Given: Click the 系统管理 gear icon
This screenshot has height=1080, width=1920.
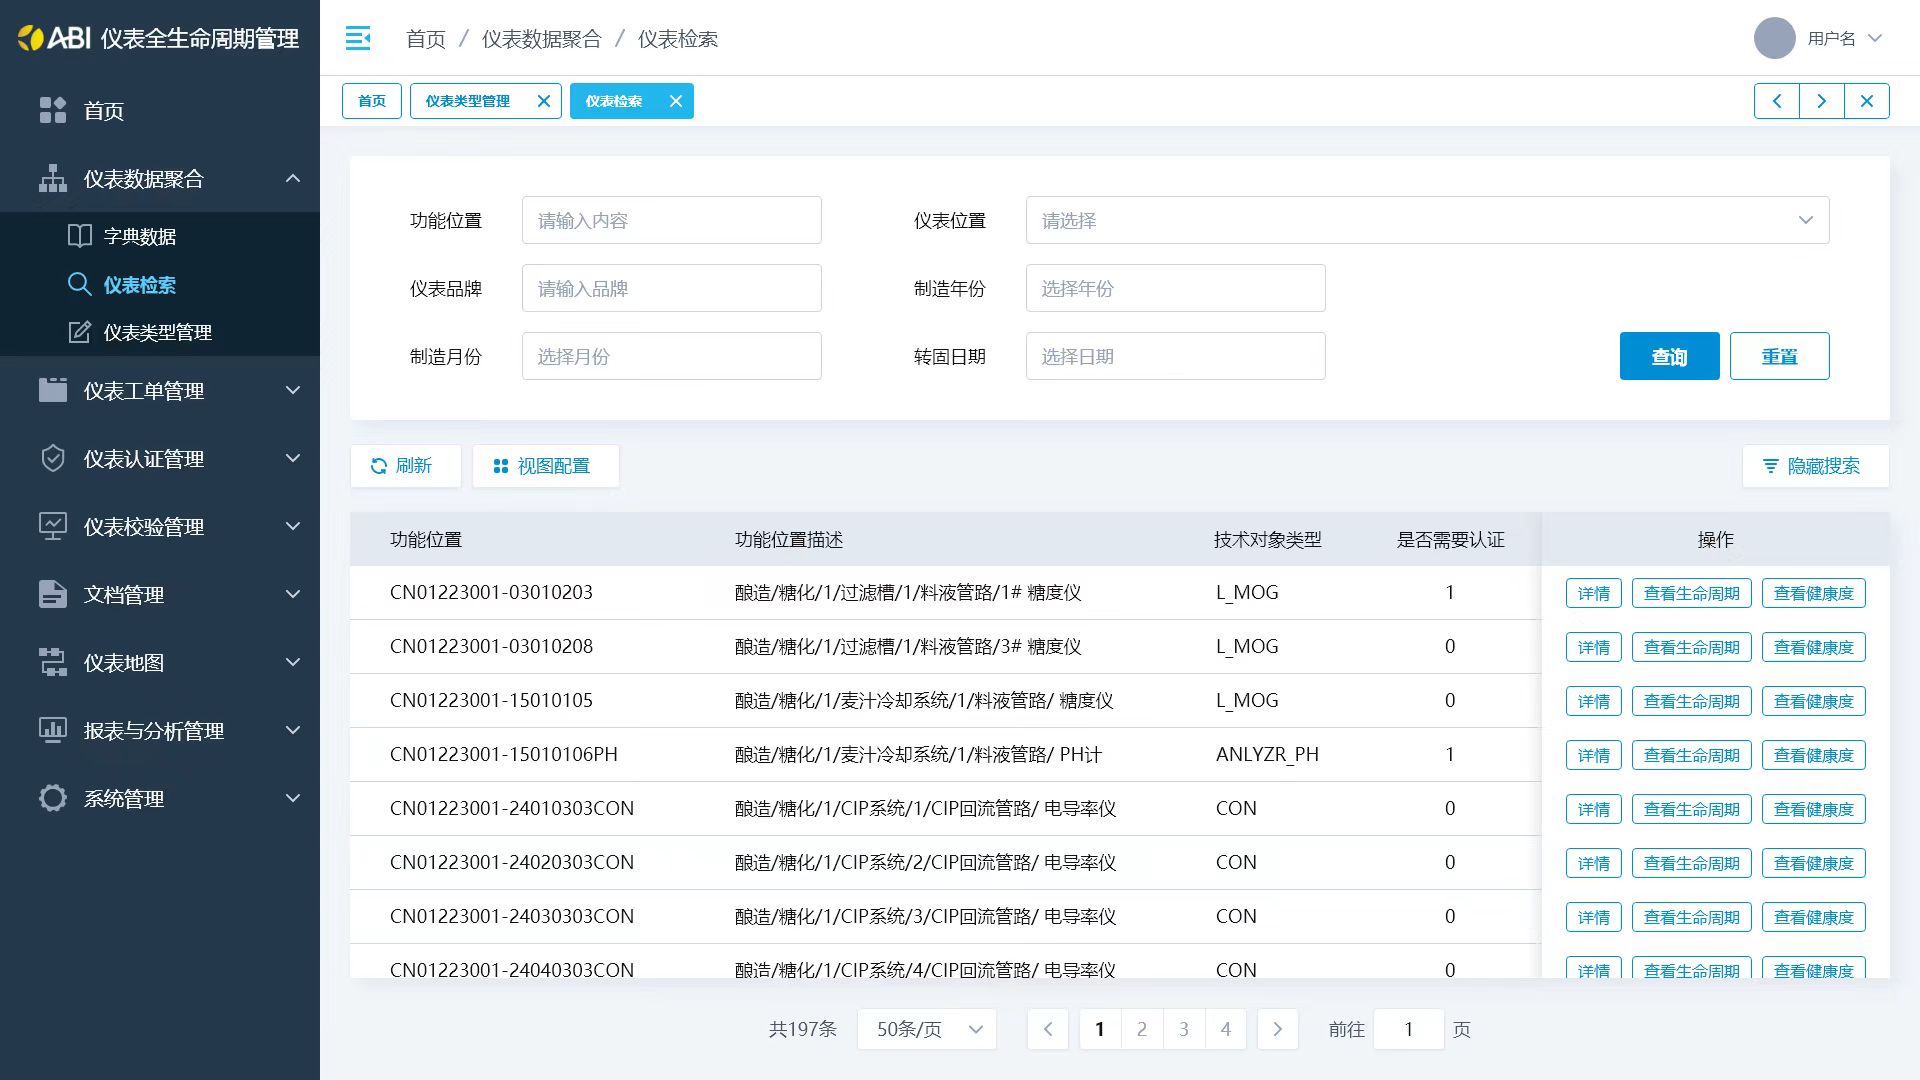Looking at the screenshot, I should [x=53, y=798].
